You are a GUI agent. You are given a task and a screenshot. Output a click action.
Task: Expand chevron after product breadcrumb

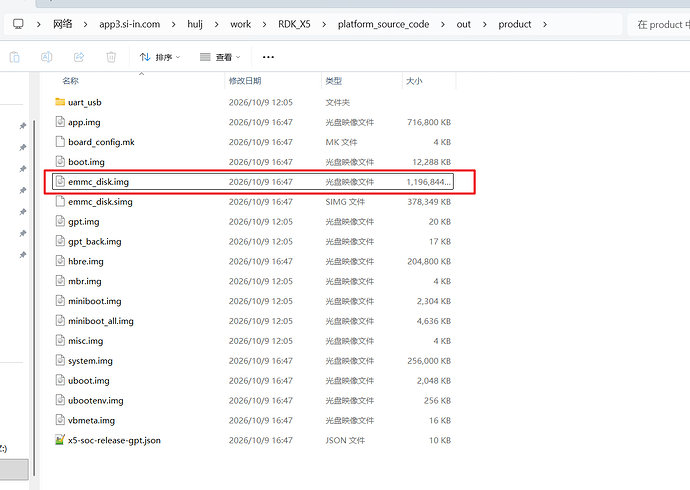[x=545, y=25]
